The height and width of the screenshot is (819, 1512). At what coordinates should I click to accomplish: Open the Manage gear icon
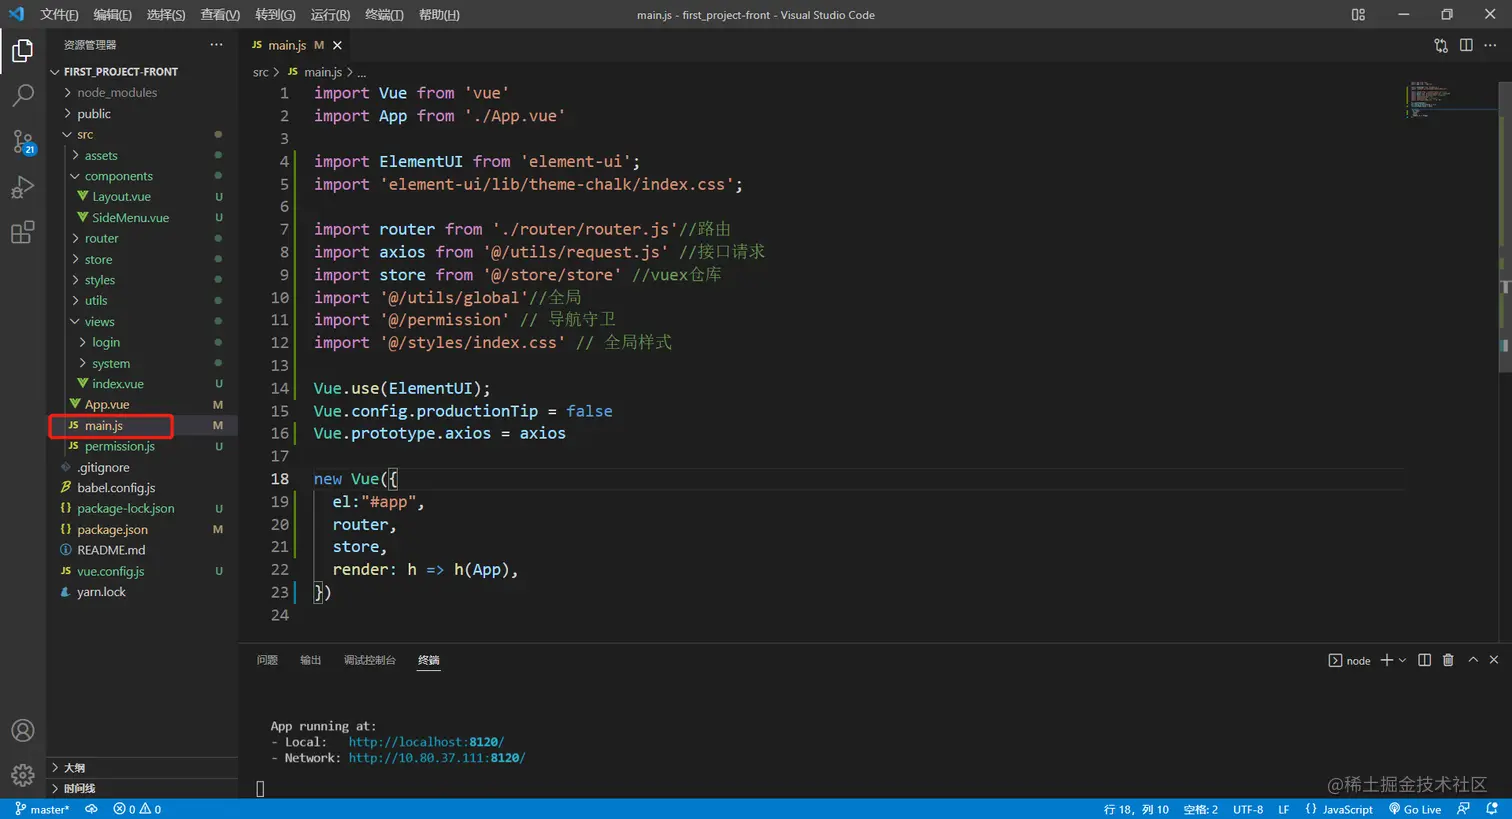point(22,776)
